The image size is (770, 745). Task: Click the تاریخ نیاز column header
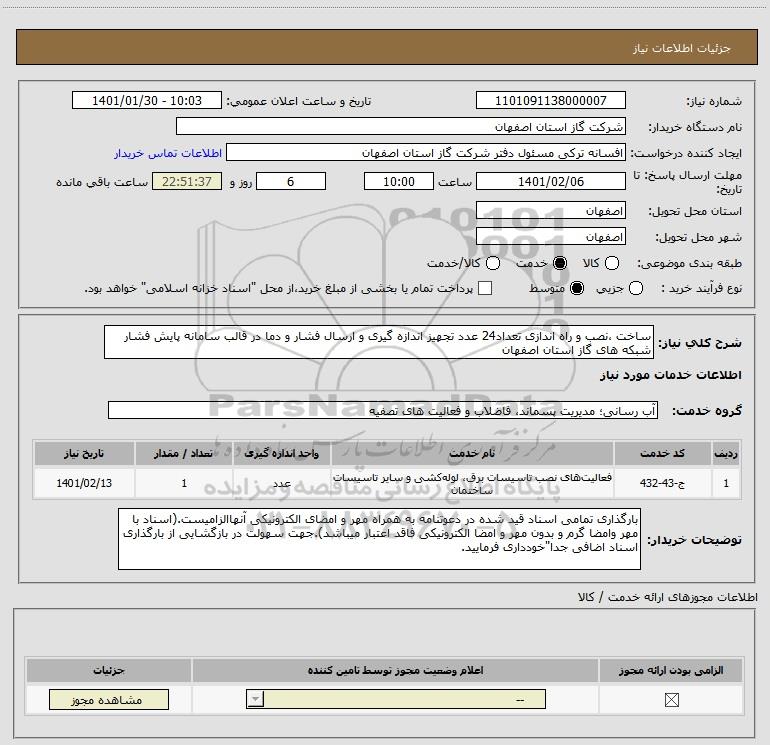click(84, 453)
